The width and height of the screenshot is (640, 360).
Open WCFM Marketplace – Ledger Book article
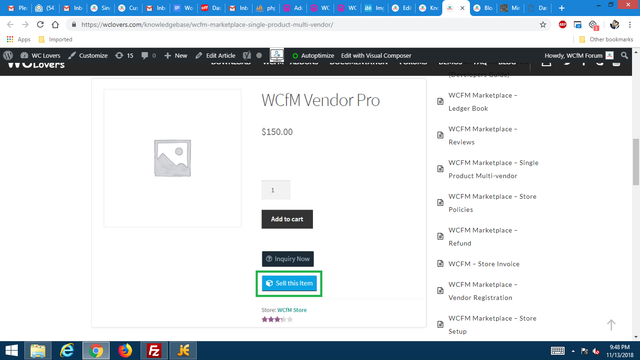[x=483, y=102]
